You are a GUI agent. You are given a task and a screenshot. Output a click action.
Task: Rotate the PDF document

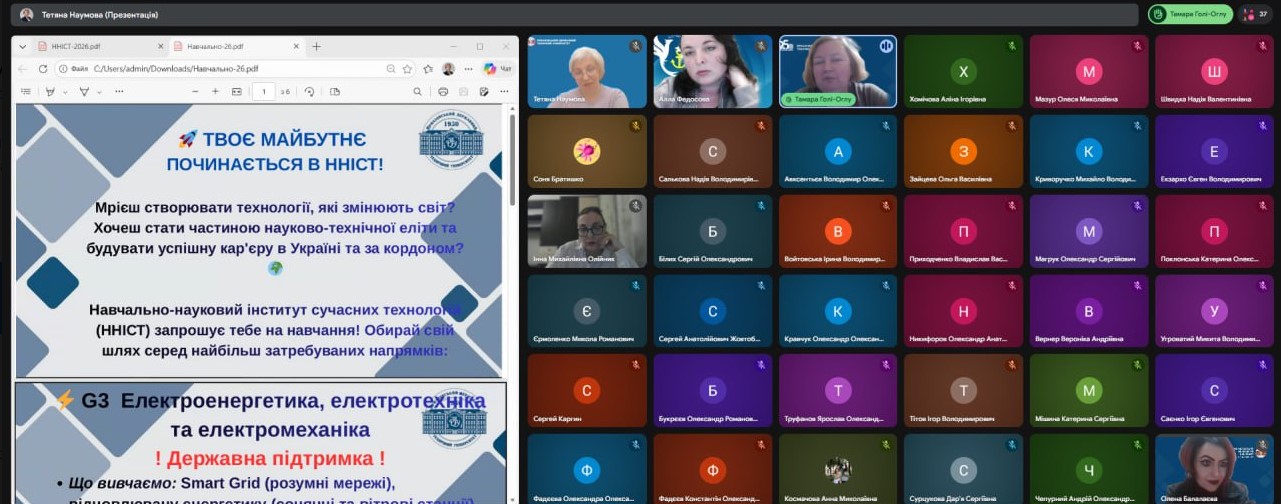309,92
